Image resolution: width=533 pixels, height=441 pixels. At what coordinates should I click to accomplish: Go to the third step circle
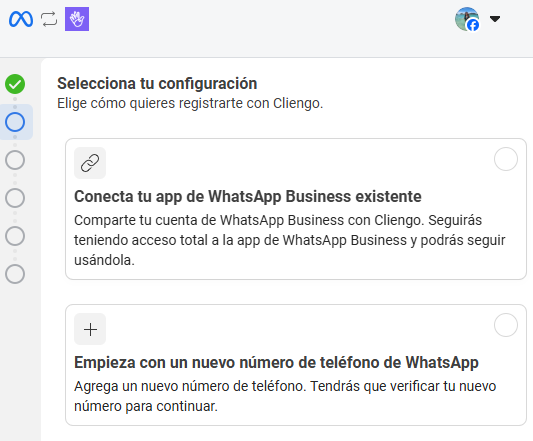pos(15,160)
